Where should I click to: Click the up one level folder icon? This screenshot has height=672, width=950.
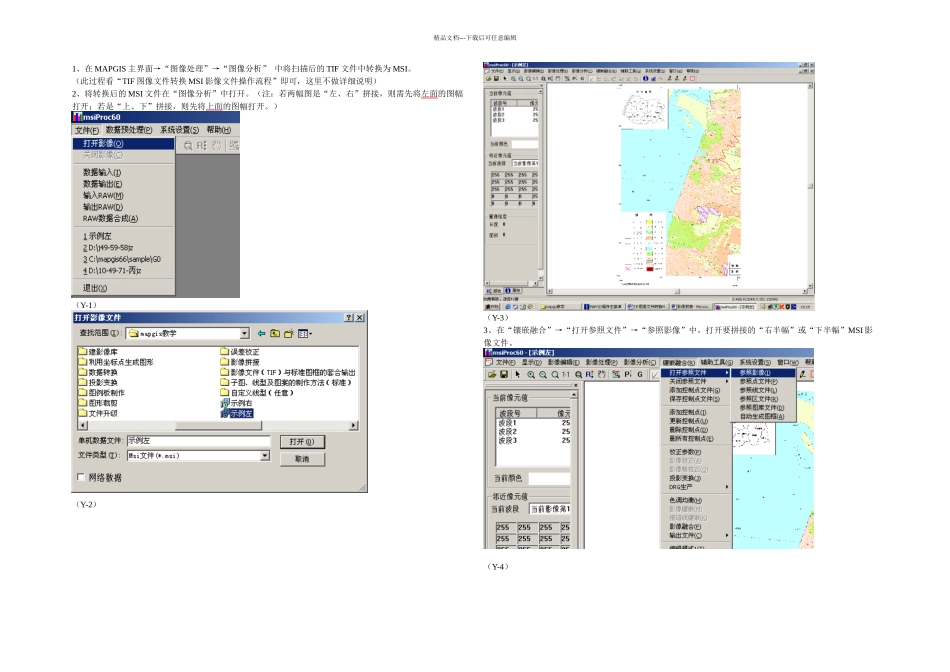pyautogui.click(x=275, y=333)
